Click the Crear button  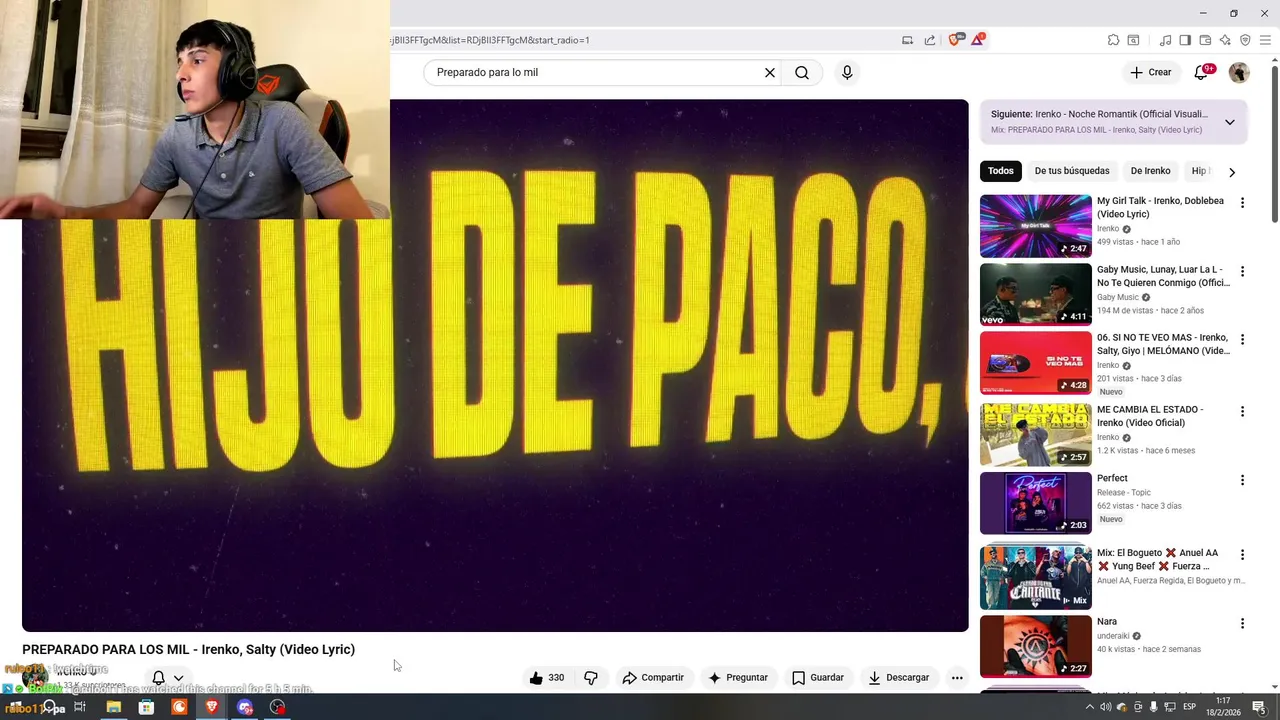pyautogui.click(x=1151, y=72)
